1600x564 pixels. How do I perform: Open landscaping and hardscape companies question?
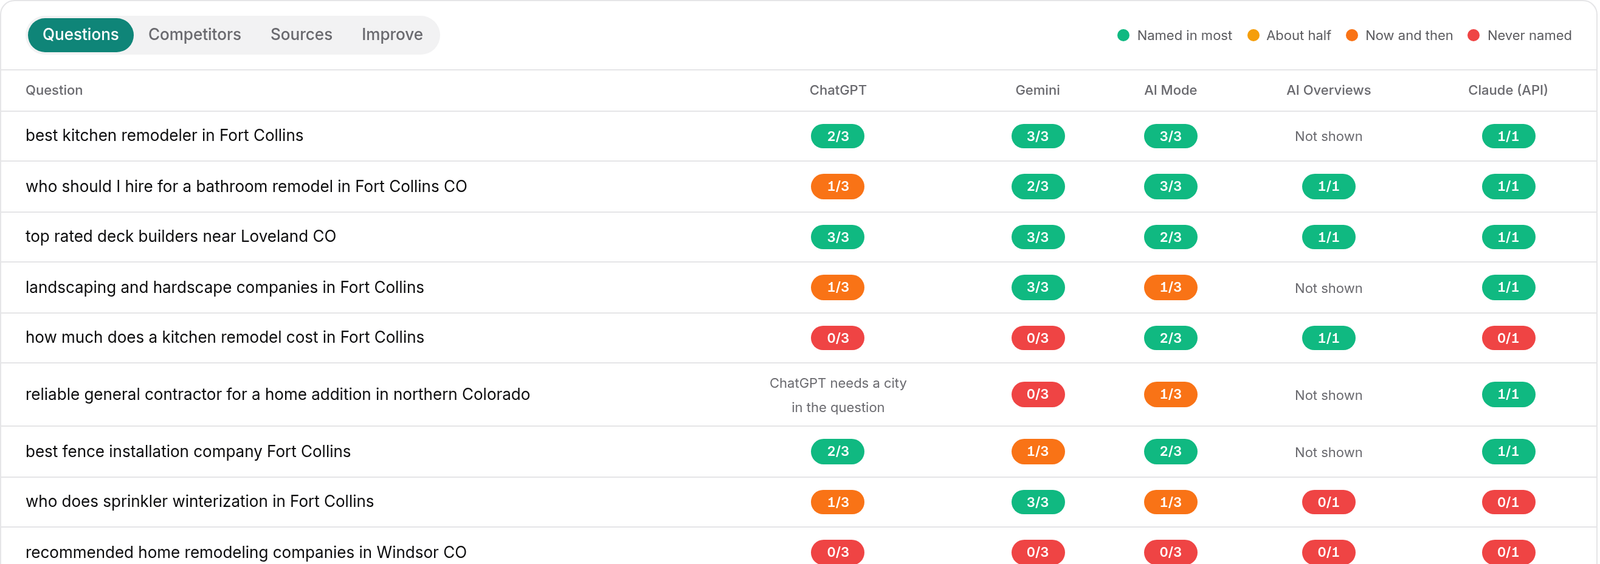point(224,287)
